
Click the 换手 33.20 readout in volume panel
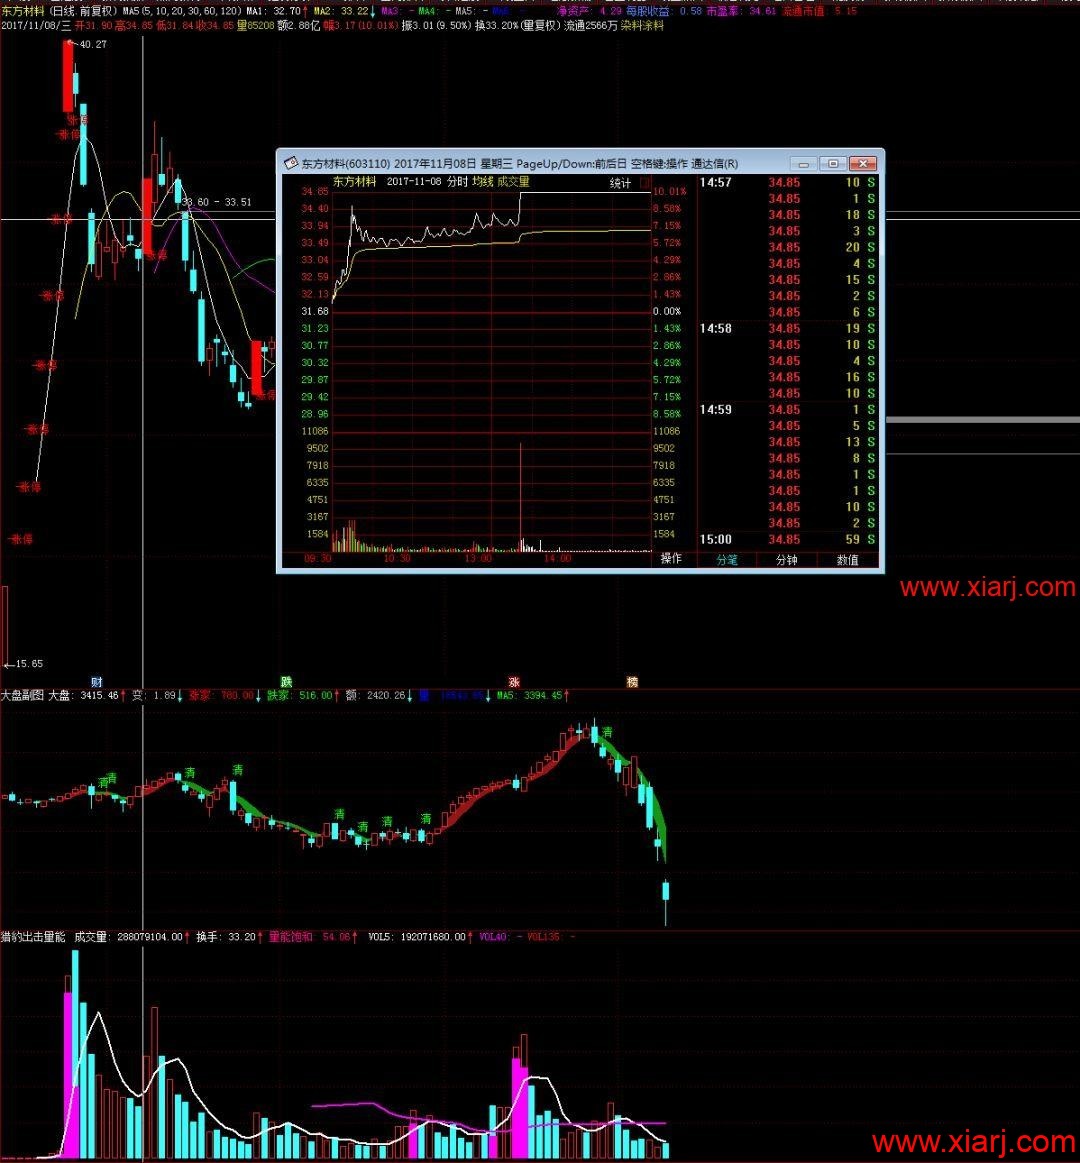click(x=226, y=937)
